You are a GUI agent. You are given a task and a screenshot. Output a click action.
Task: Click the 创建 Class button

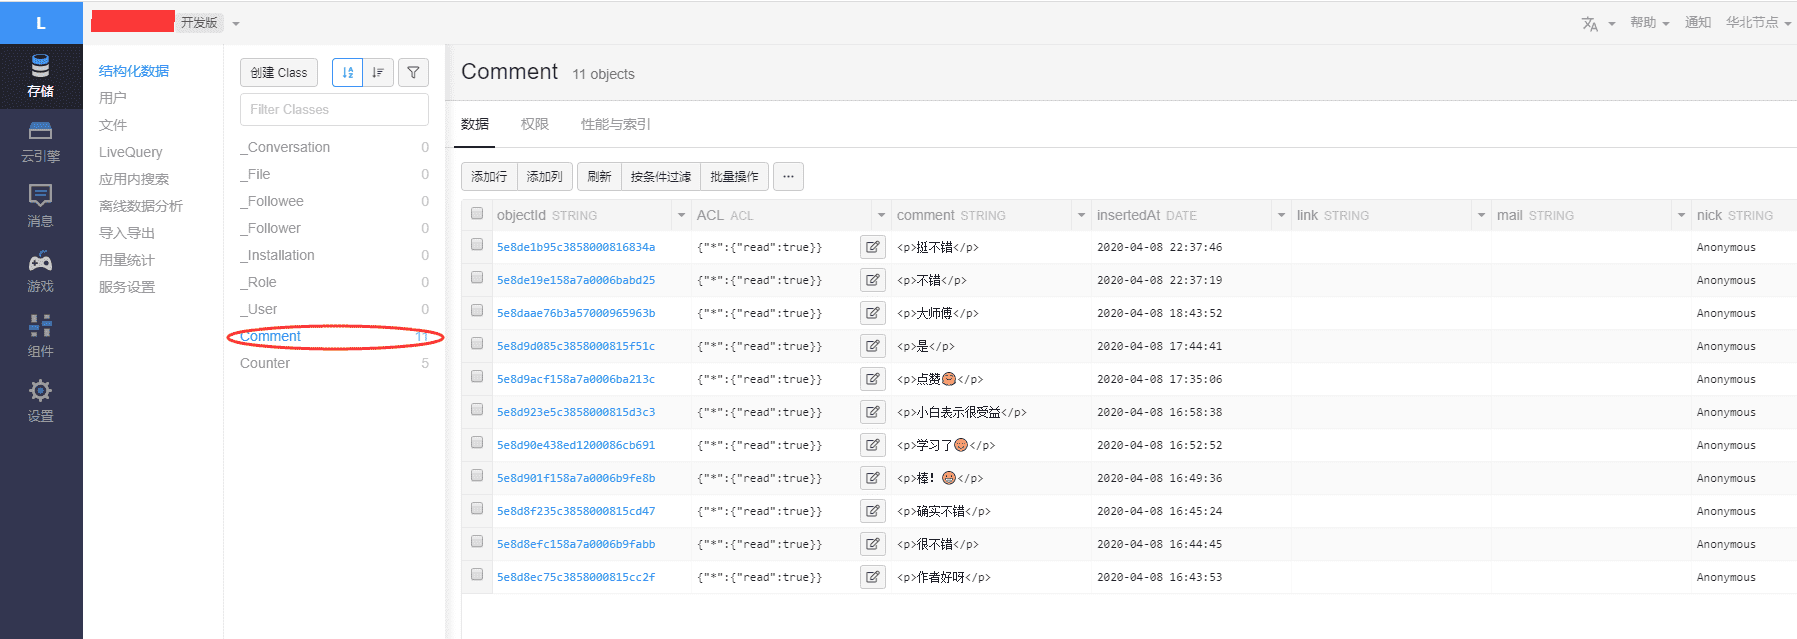279,72
